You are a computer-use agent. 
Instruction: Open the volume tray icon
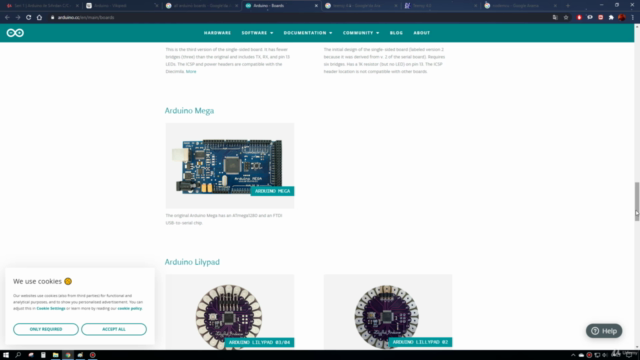pyautogui.click(x=605, y=355)
